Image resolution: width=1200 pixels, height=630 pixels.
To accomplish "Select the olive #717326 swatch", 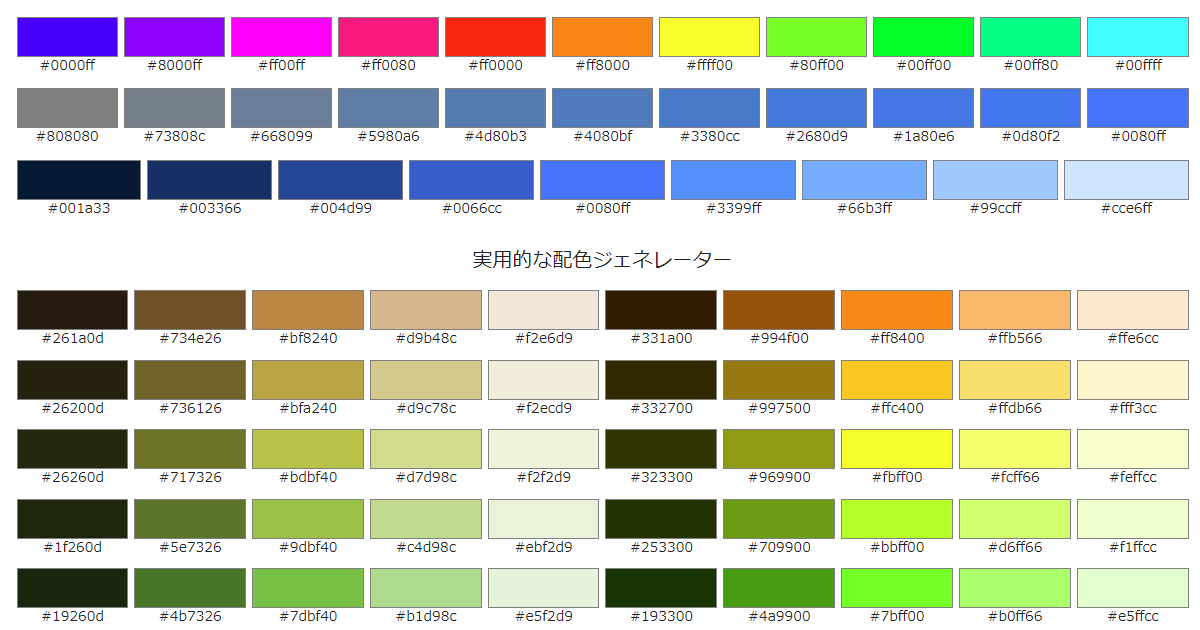I will pos(190,449).
